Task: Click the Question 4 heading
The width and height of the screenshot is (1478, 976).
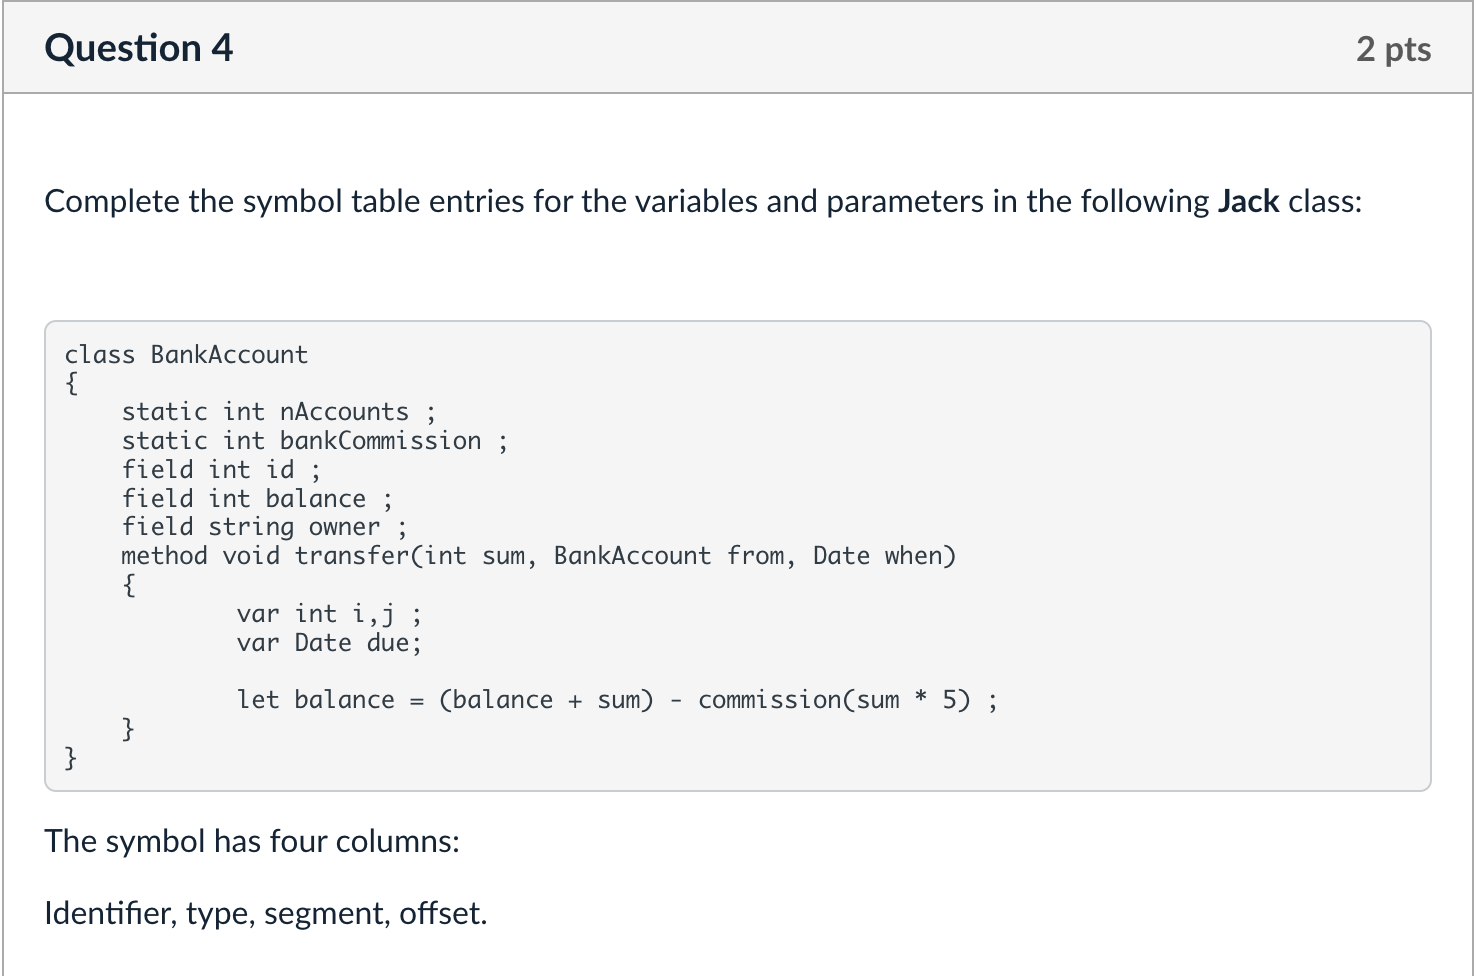Action: (138, 48)
